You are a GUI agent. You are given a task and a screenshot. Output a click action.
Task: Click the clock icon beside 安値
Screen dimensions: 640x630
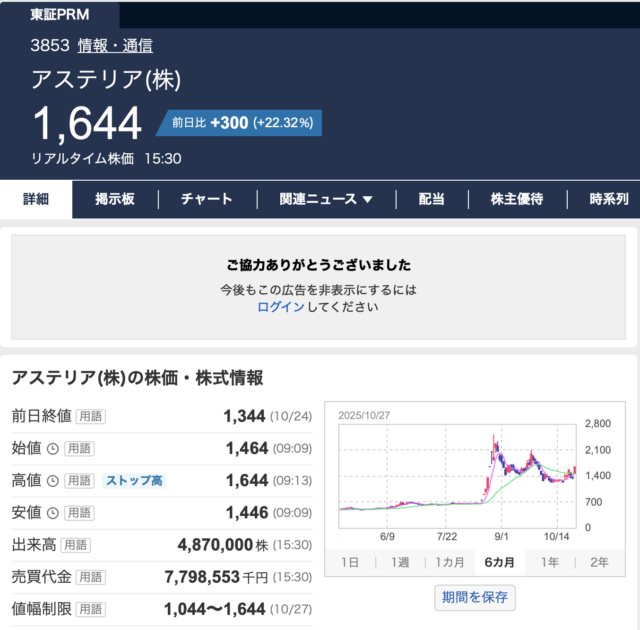click(52, 513)
